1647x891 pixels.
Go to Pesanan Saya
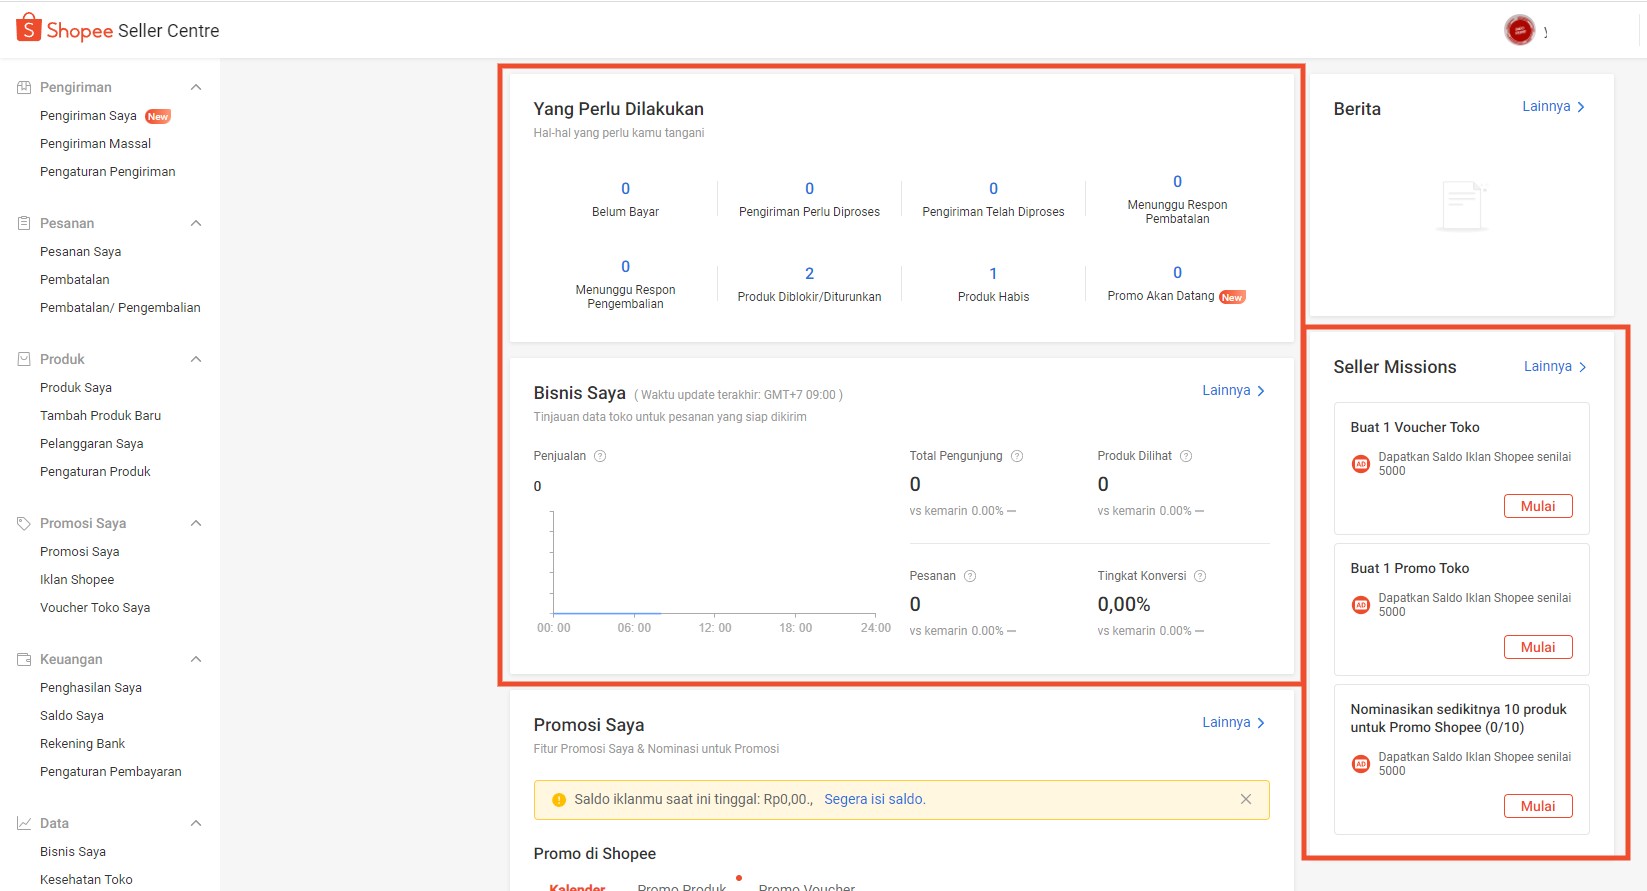pyautogui.click(x=80, y=252)
